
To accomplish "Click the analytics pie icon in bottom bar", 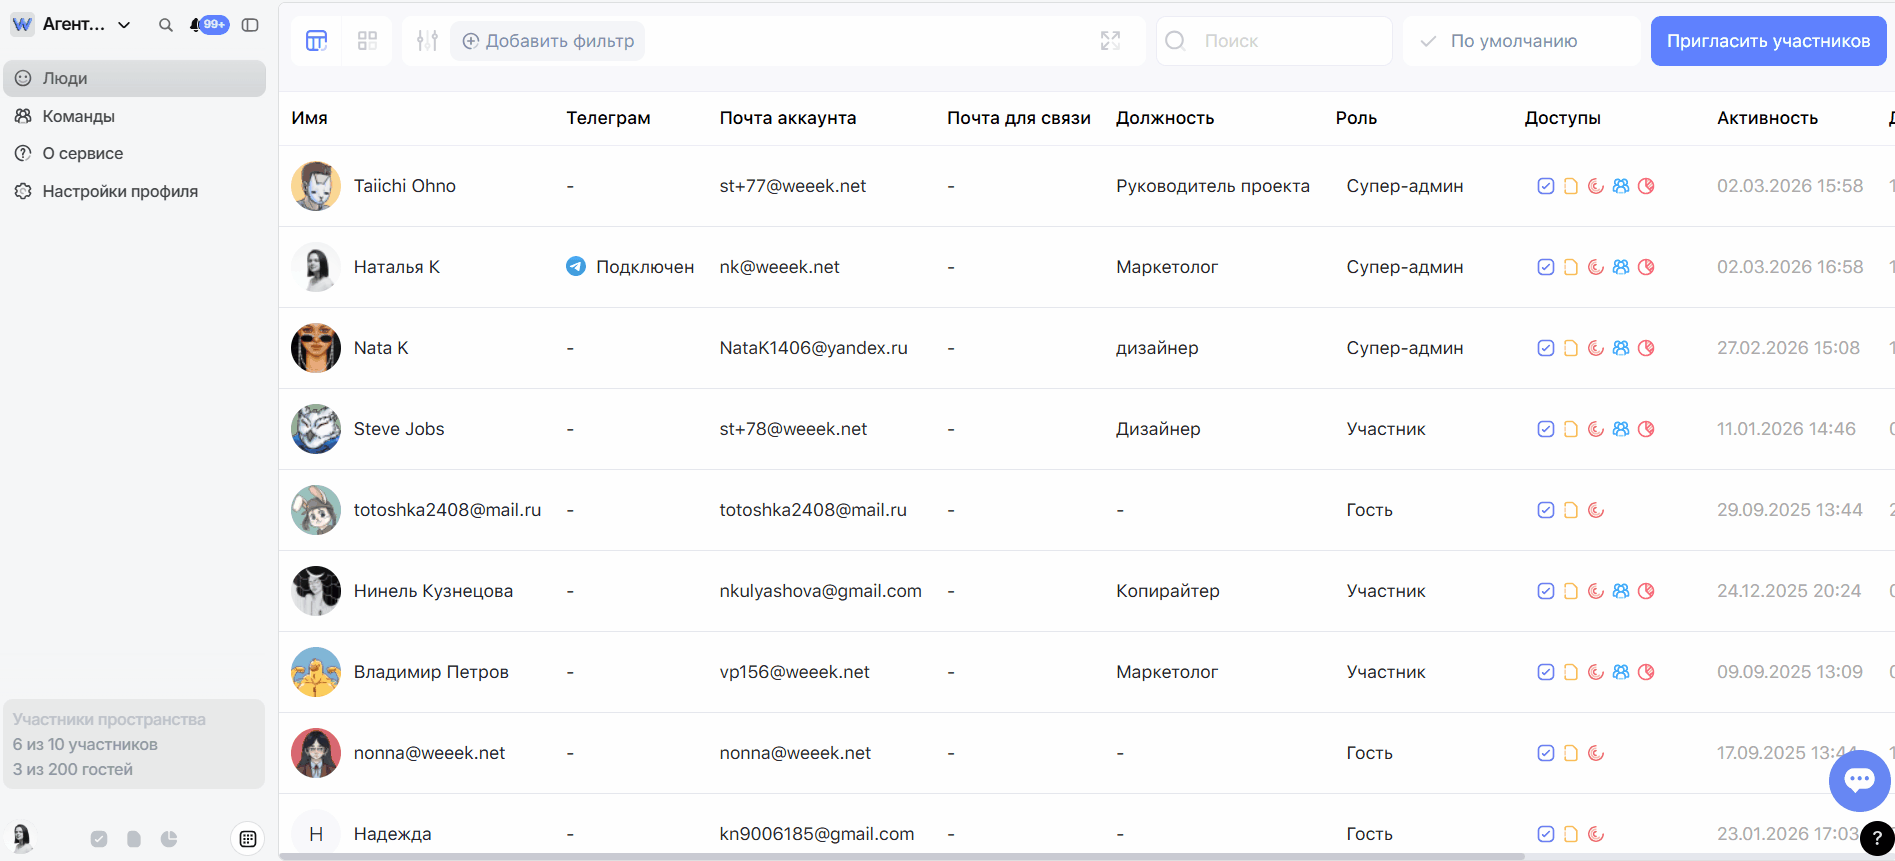I will pos(169,839).
